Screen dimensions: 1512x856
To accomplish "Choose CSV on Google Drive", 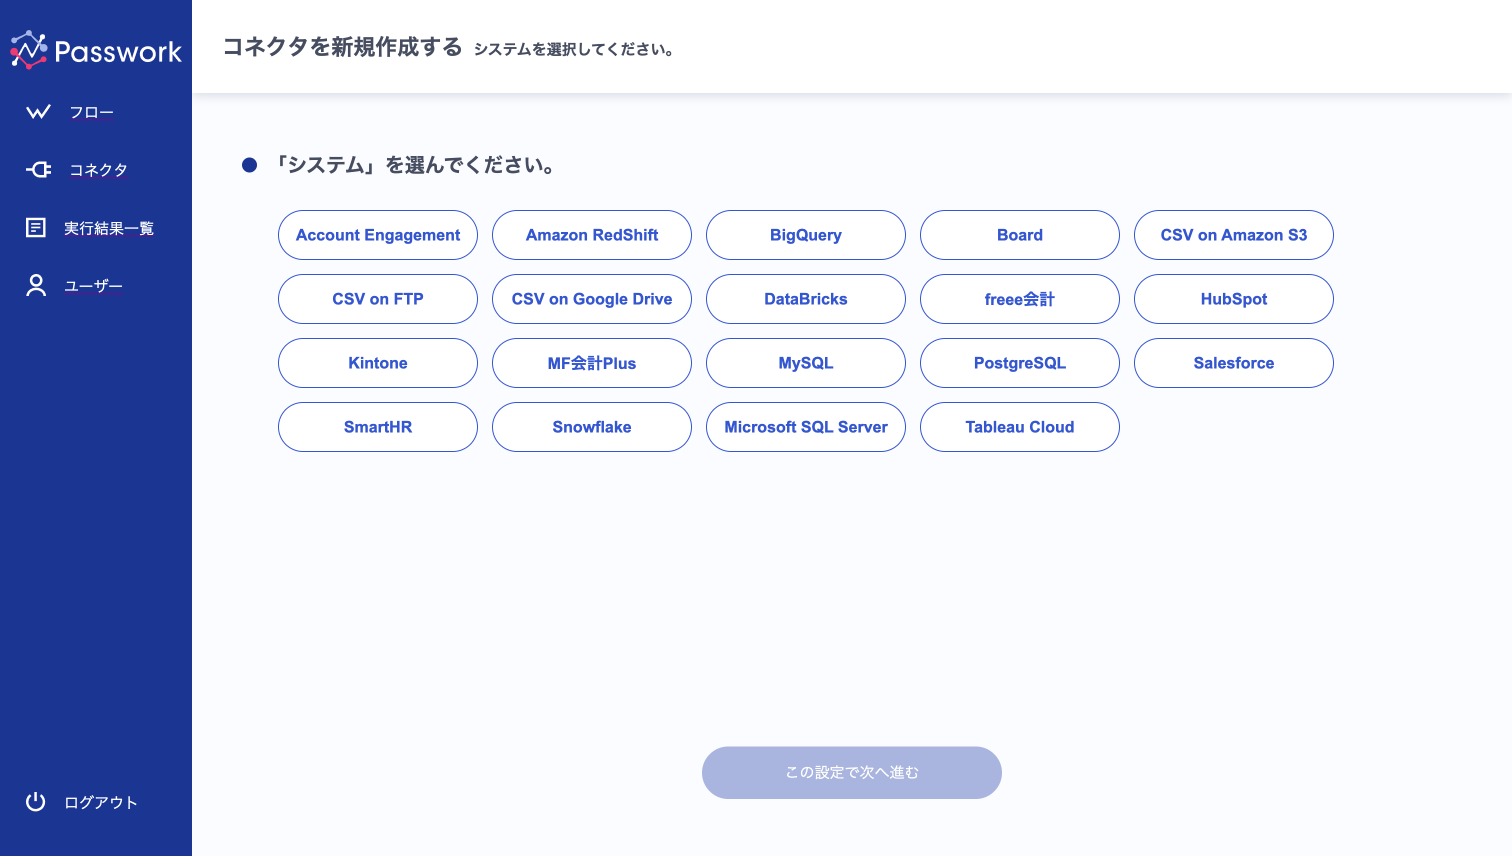I will (x=592, y=299).
